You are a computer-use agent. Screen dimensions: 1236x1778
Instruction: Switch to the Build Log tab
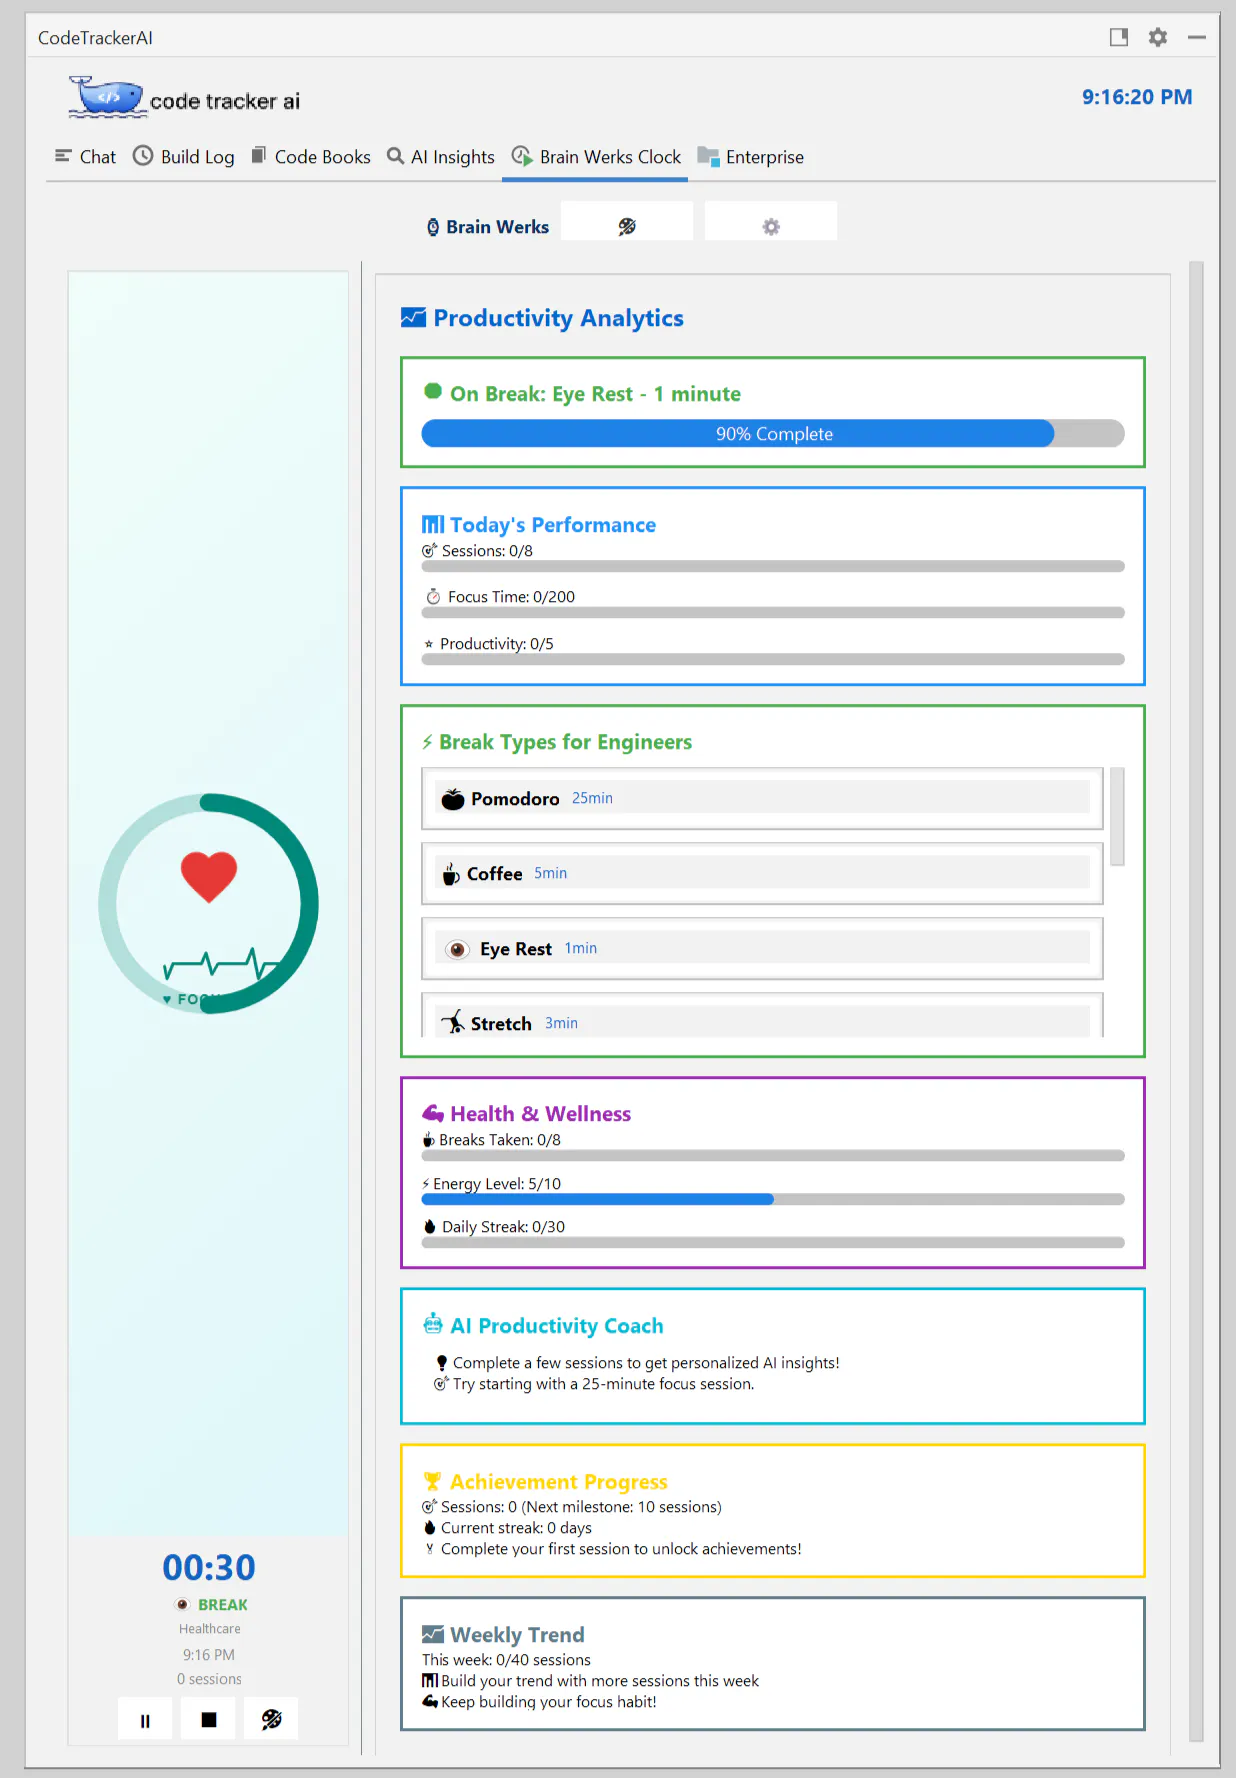click(184, 157)
